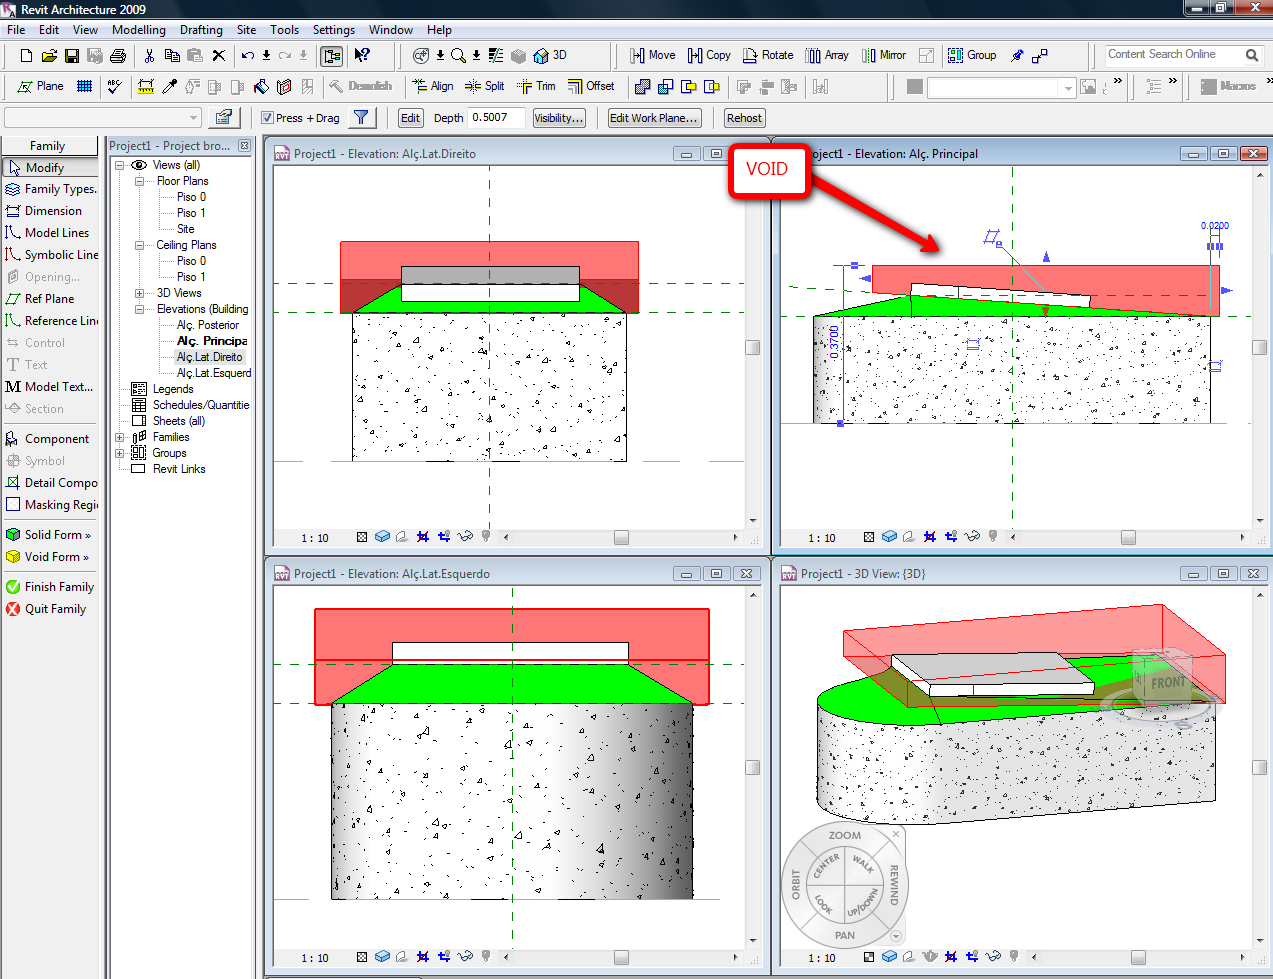Open the default 3D view house icon
Viewport: 1273px width, 979px height.
click(x=541, y=56)
